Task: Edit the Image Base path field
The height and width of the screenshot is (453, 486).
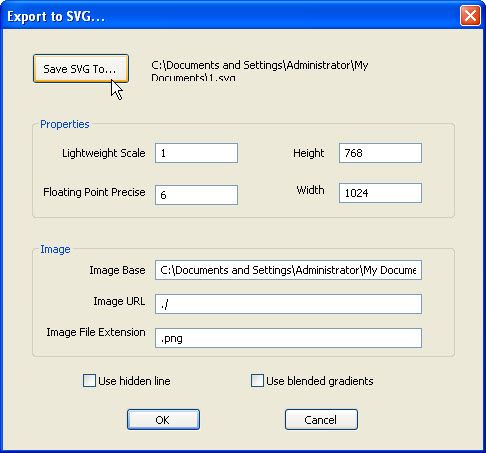Action: [x=288, y=270]
